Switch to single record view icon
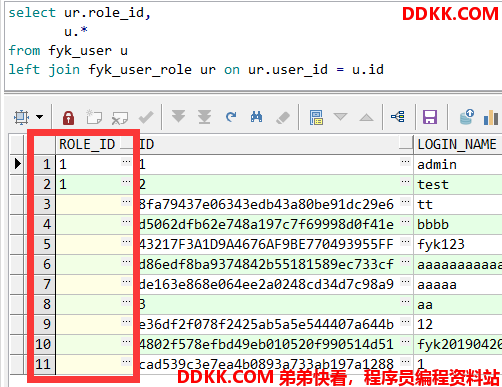This screenshot has height=387, width=502. (x=316, y=117)
